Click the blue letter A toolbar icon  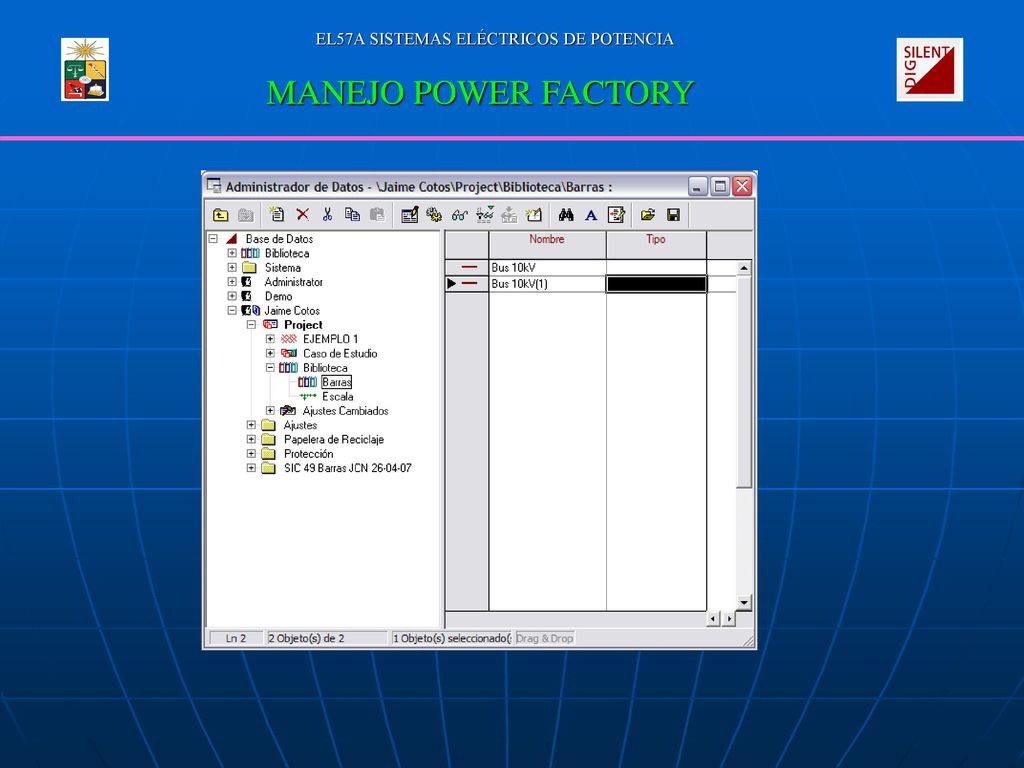[x=591, y=215]
